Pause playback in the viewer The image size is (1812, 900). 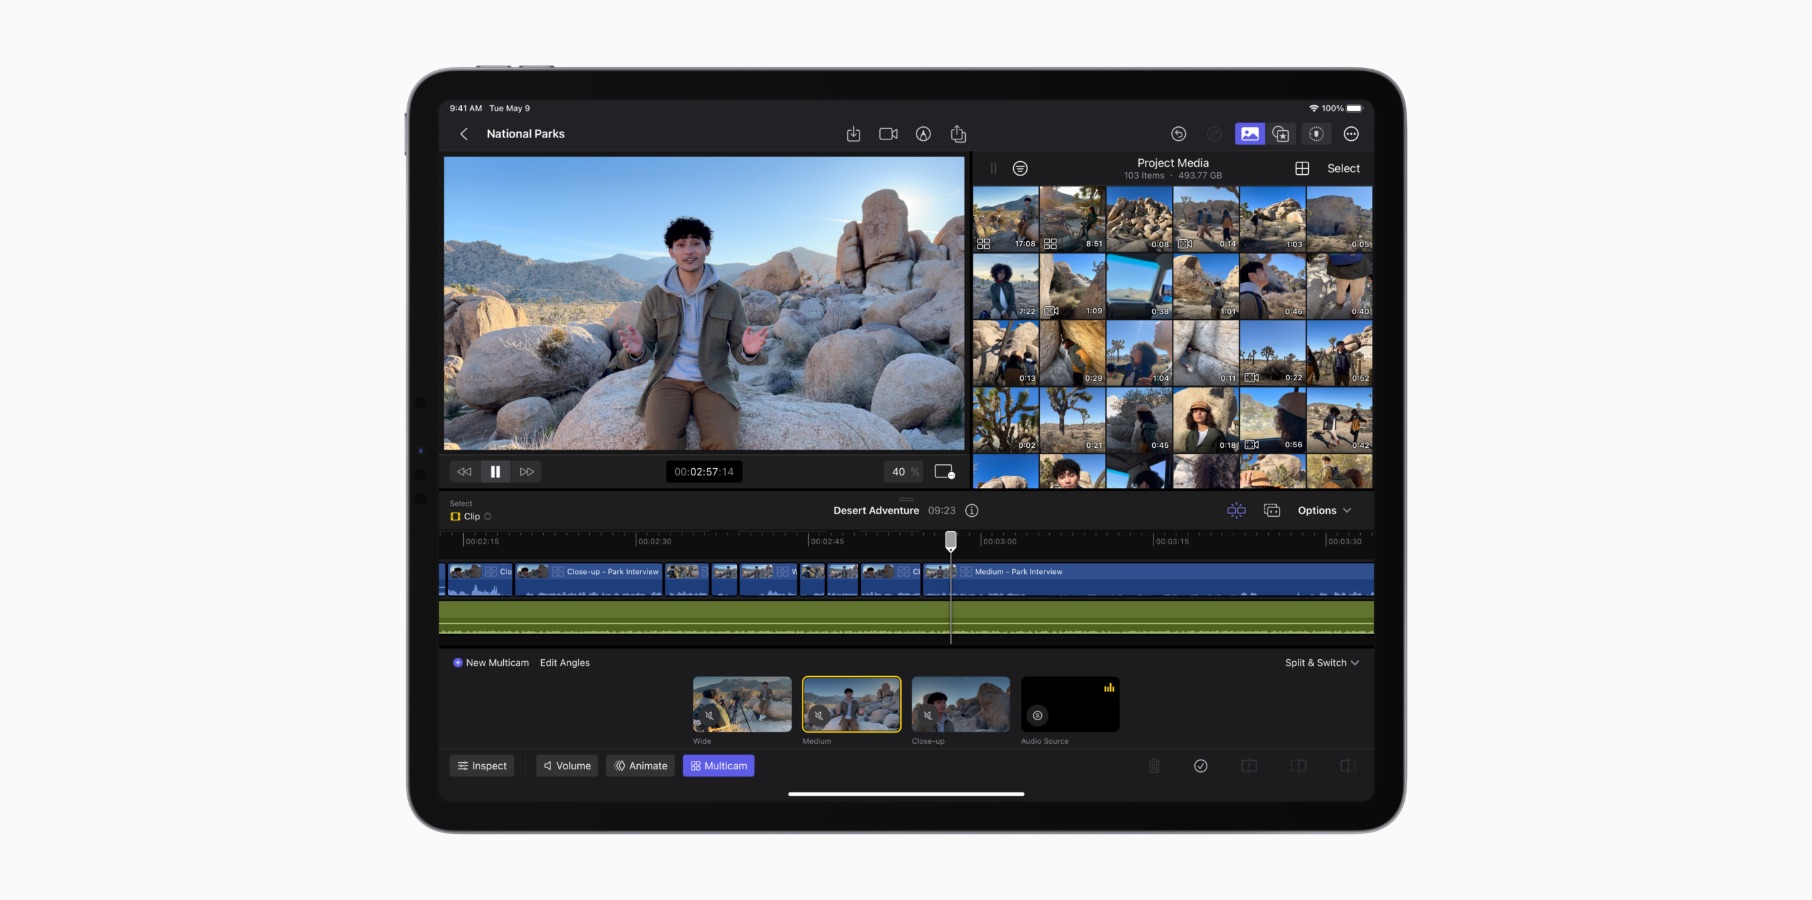495,472
